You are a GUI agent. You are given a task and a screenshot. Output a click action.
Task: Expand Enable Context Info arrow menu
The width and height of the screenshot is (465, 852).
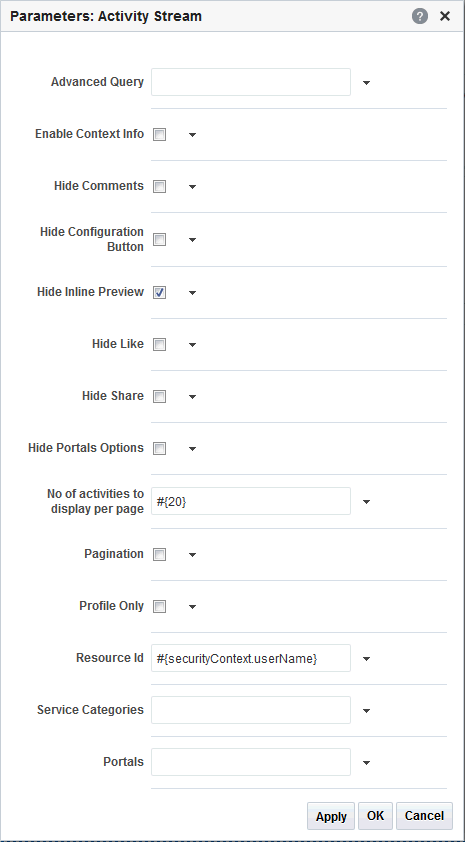192,135
